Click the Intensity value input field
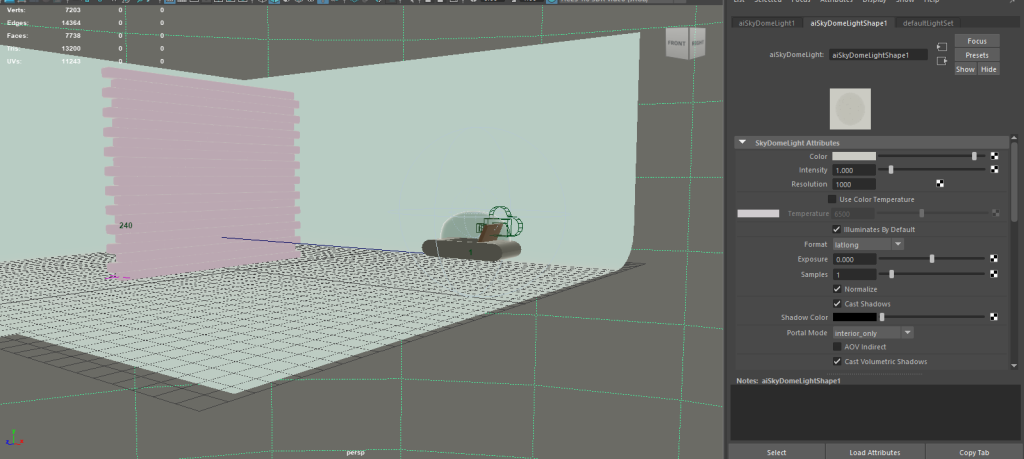 coord(854,170)
